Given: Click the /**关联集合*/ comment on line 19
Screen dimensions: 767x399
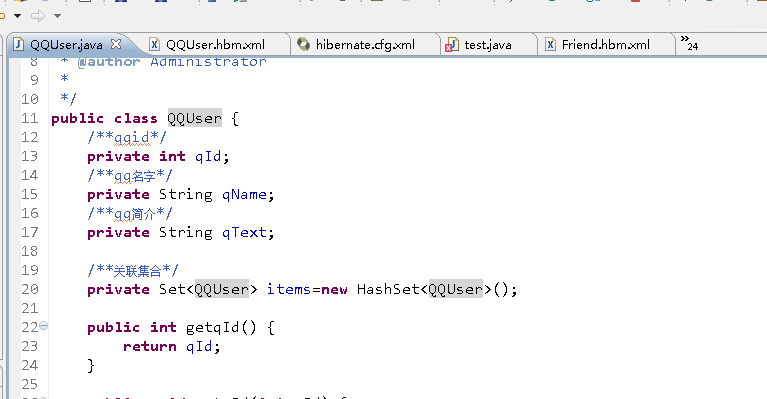Looking at the screenshot, I should pyautogui.click(x=133, y=270).
